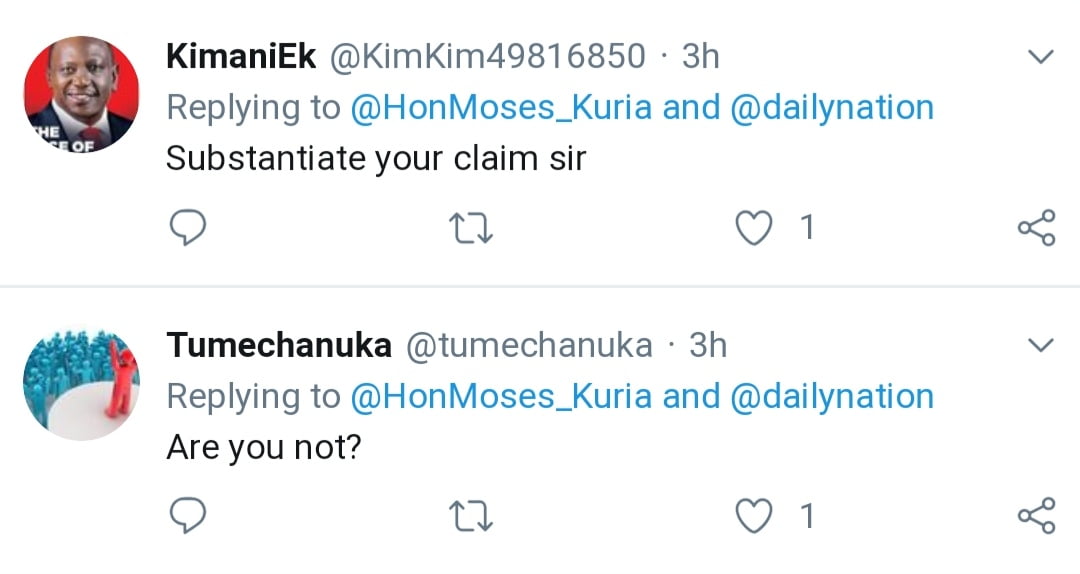1080x574 pixels.
Task: Expand options menu for KimaniEk's tweet
Action: (1041, 57)
